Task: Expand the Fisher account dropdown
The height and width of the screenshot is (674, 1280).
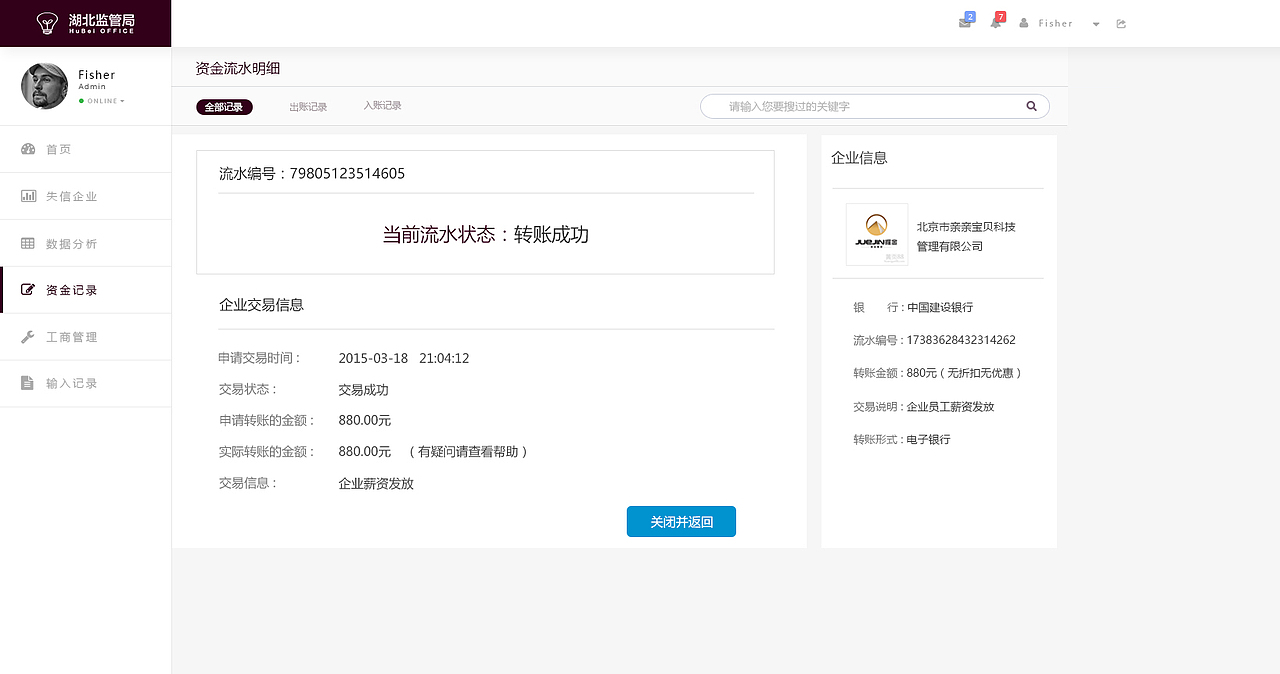Action: (x=1095, y=23)
